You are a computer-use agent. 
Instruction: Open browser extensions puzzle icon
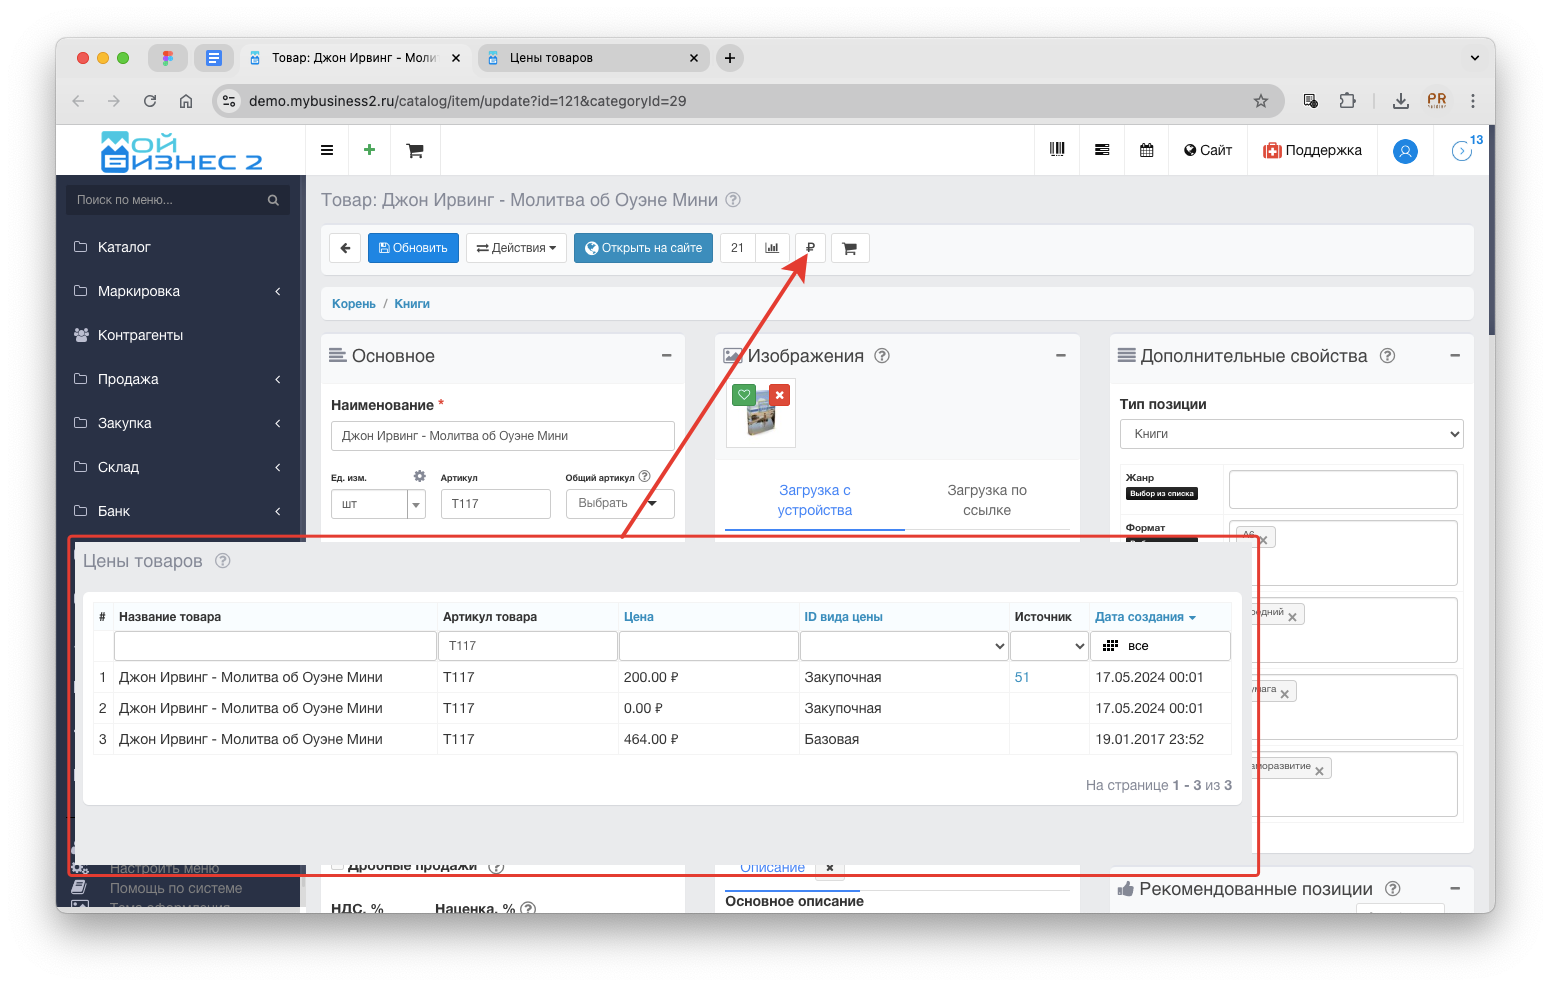(x=1348, y=101)
